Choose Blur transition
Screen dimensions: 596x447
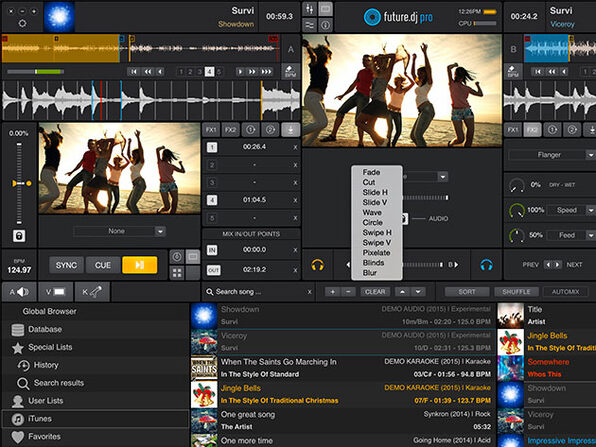click(x=370, y=273)
